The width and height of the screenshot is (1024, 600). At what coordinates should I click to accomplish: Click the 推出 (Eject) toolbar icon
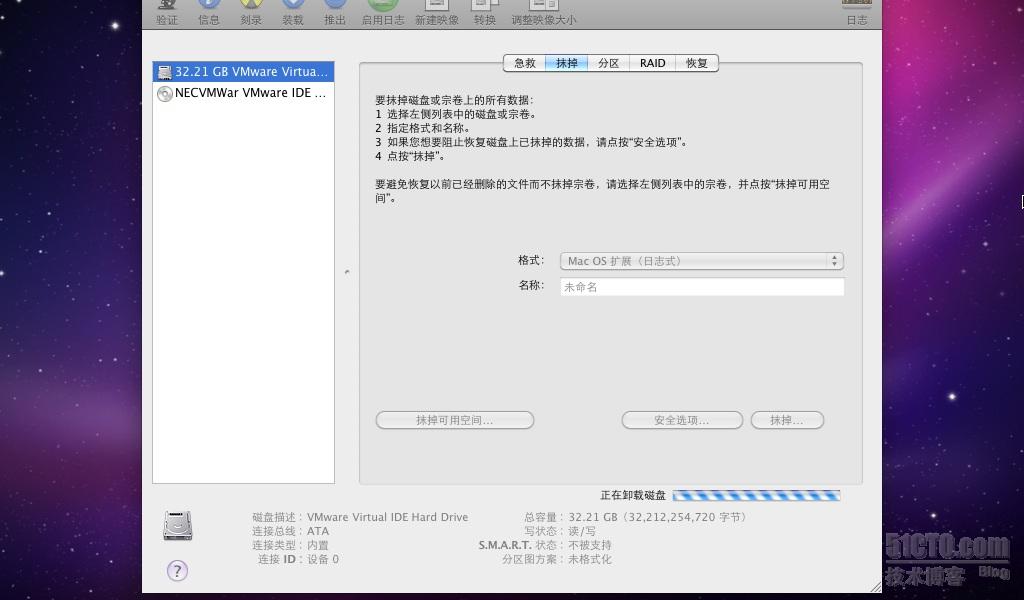click(335, 6)
